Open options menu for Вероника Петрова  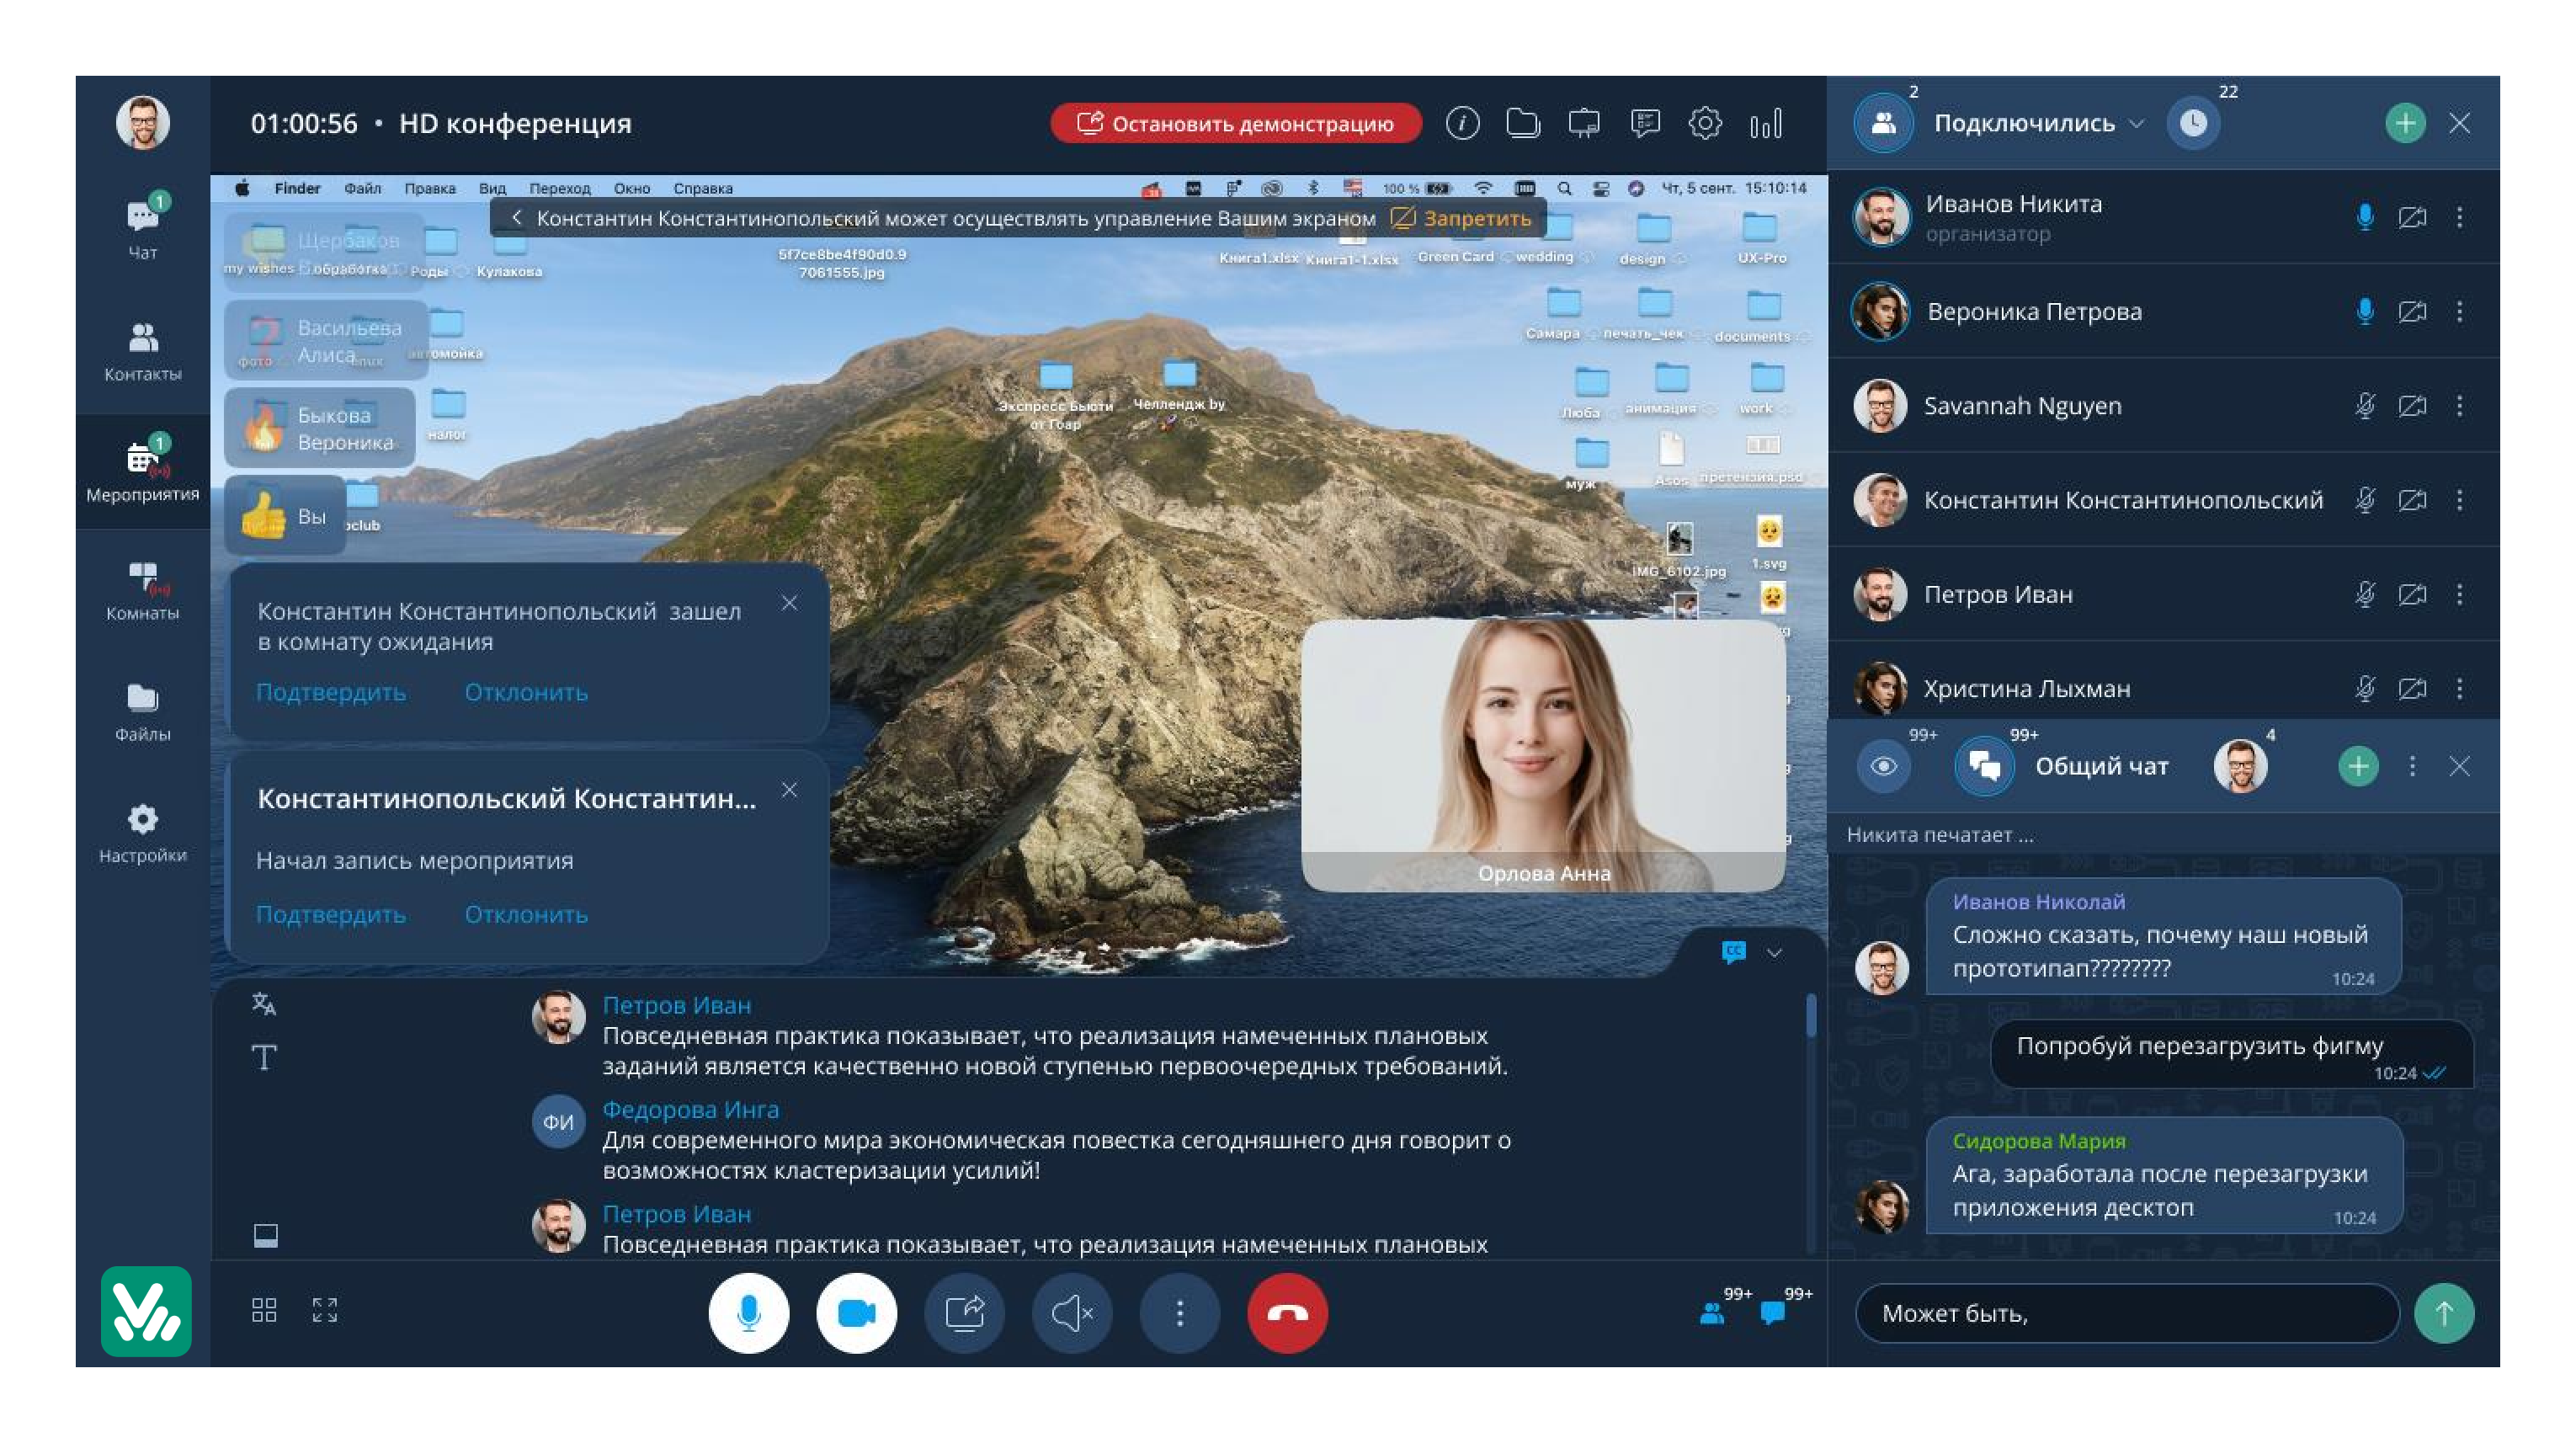click(x=2460, y=311)
